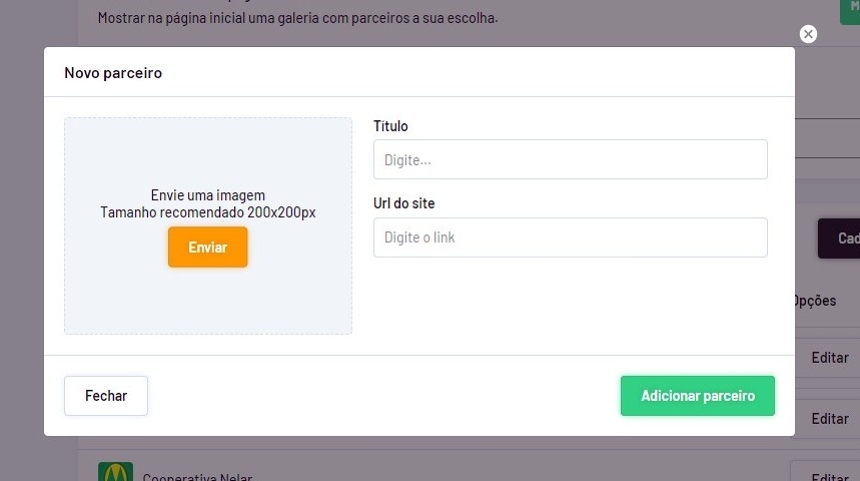Focus the Título text field
860x481 pixels.
point(570,160)
